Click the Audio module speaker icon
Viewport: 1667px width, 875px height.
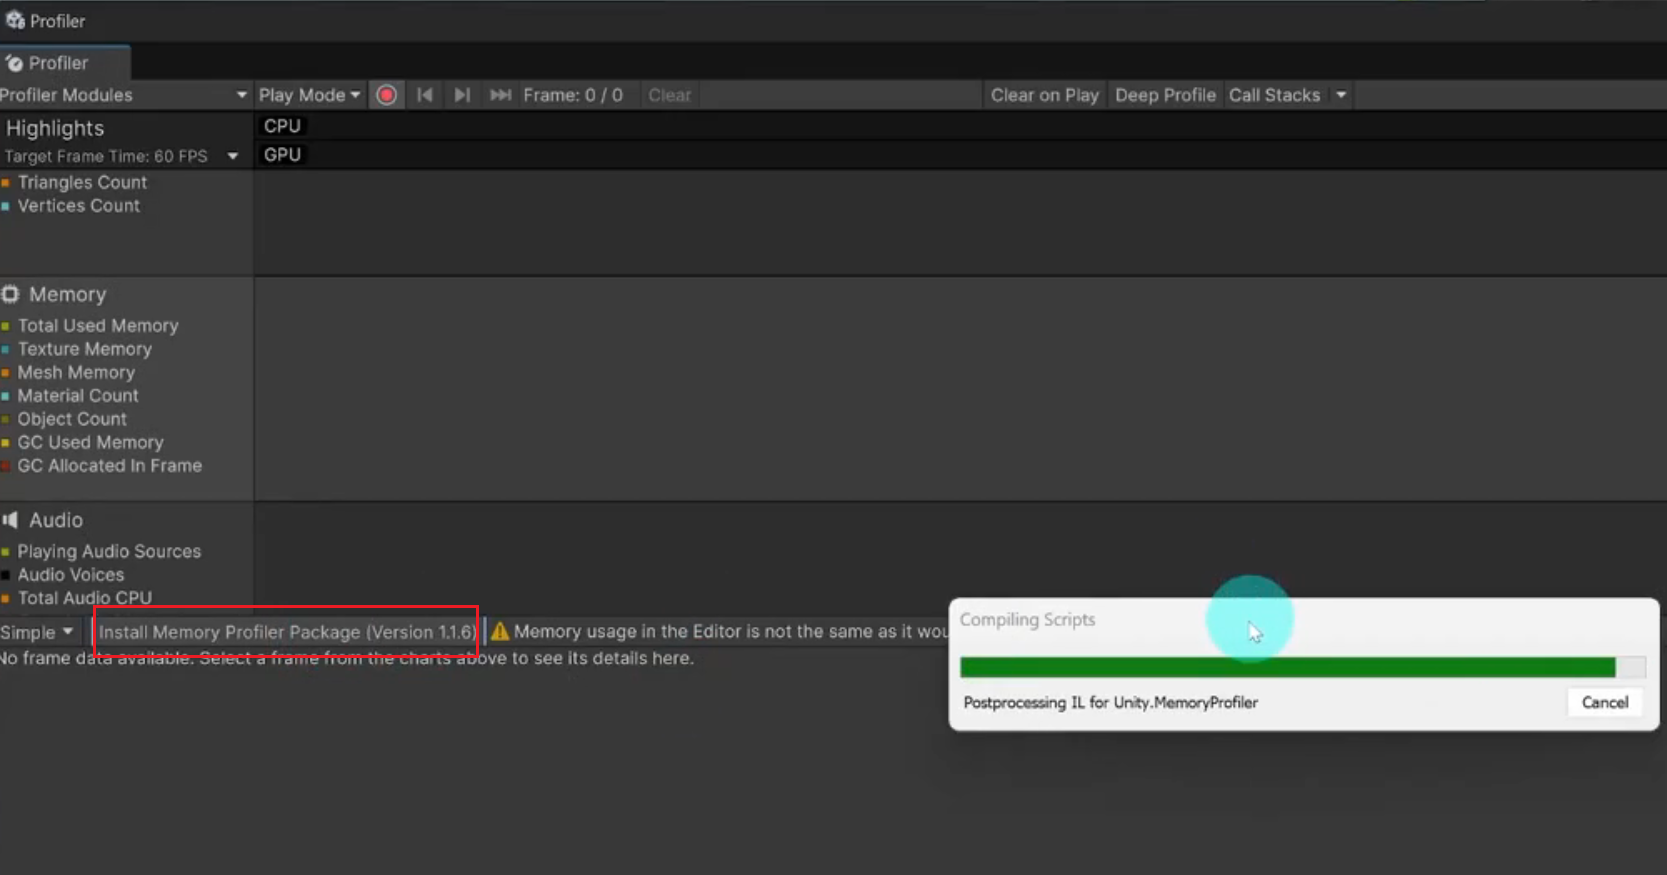[x=11, y=520]
